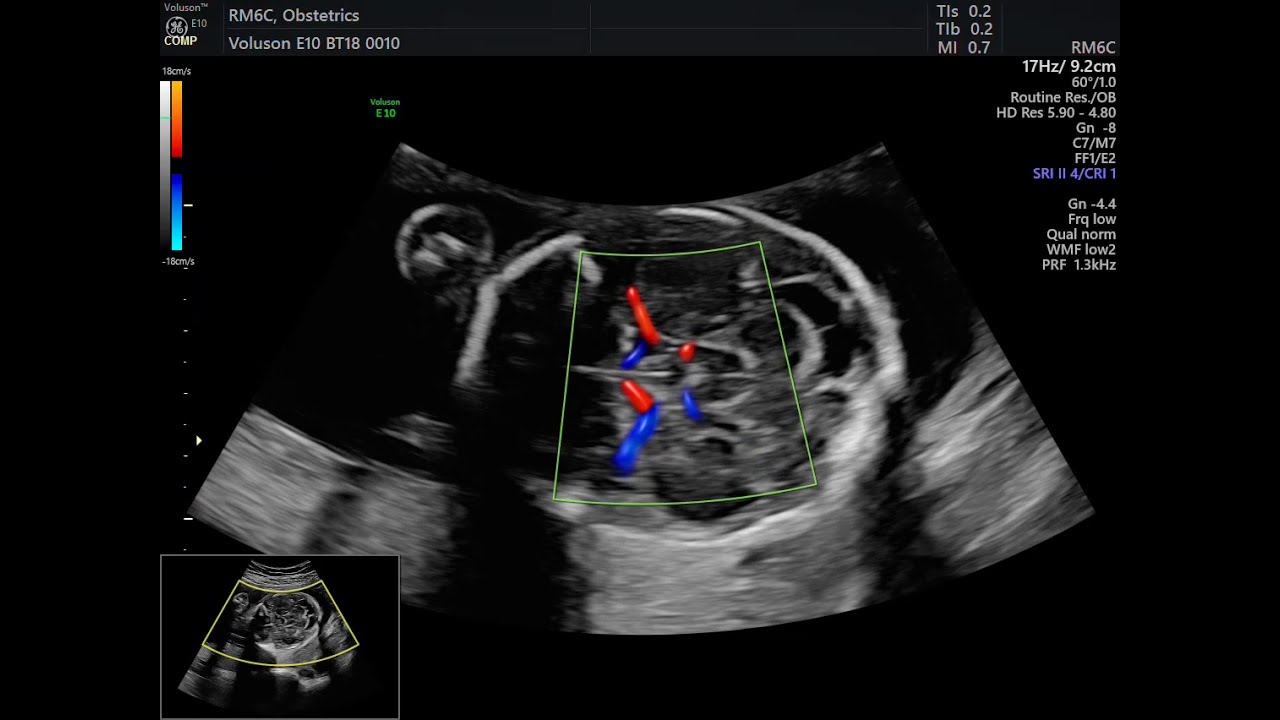1280x720 pixels.
Task: Click the "Frq low" frequency setting
Action: click(x=1092, y=219)
